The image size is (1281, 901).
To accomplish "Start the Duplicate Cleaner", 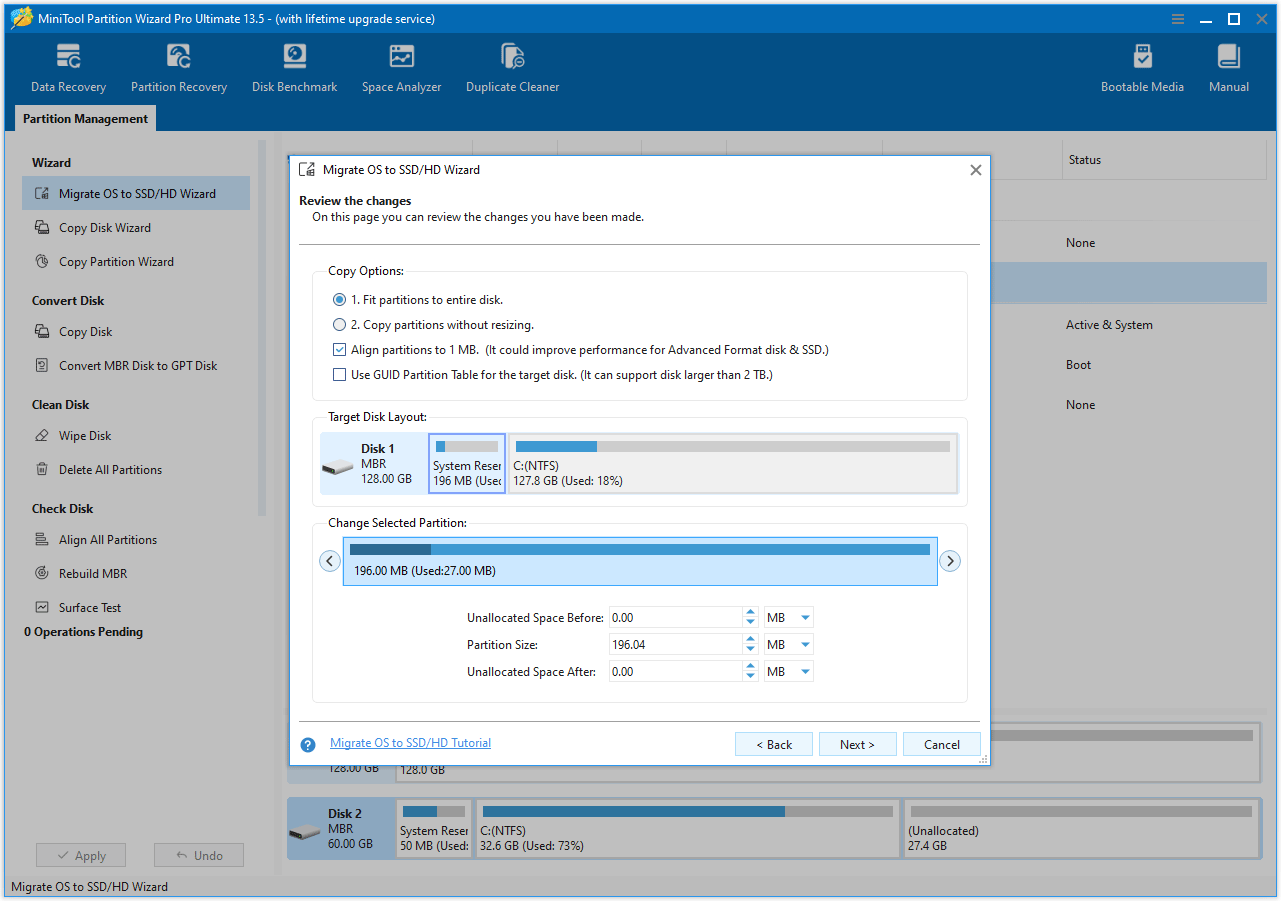I will click(512, 66).
